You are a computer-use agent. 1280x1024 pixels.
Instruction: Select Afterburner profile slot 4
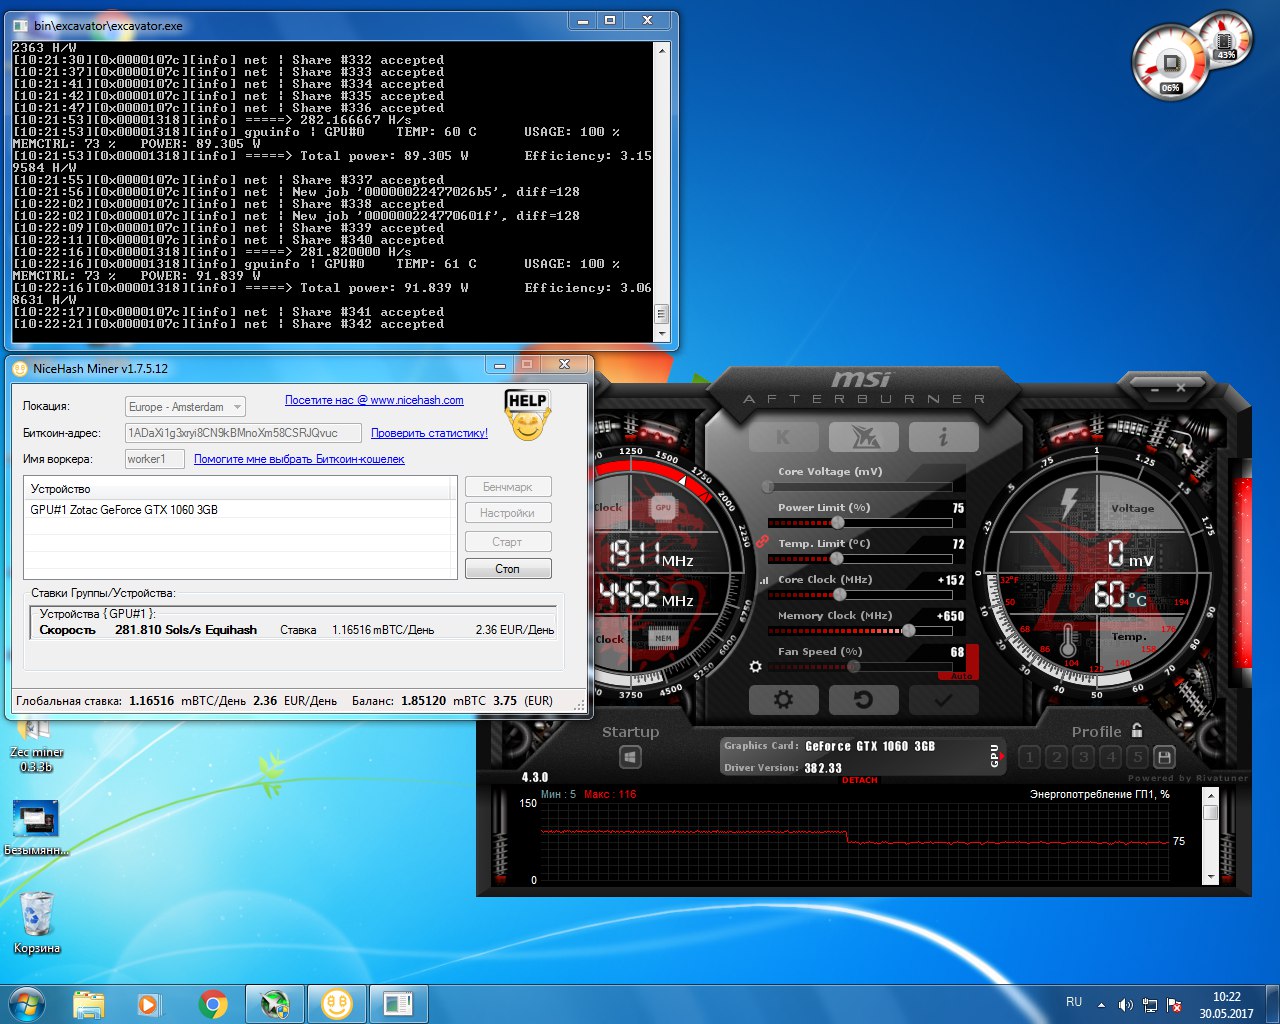(x=1111, y=757)
